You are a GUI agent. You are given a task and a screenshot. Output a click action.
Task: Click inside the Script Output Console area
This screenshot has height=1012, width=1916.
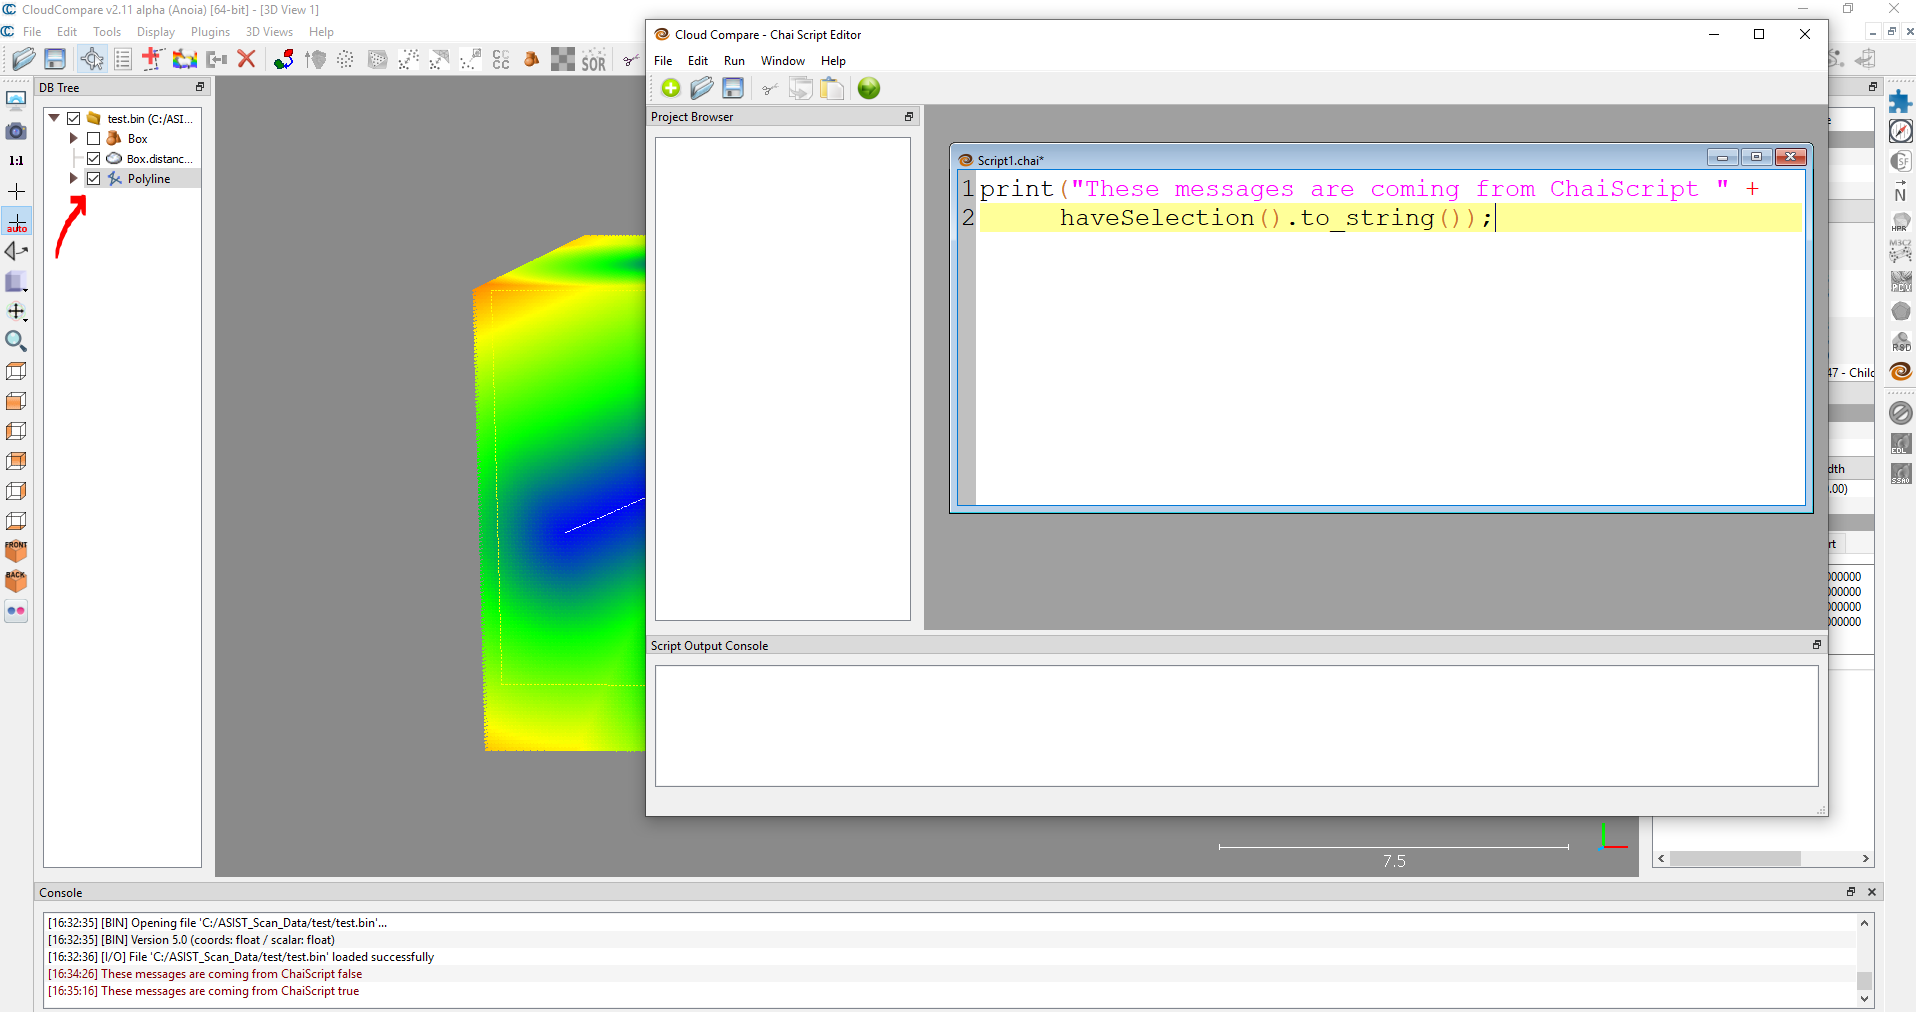point(1236,726)
